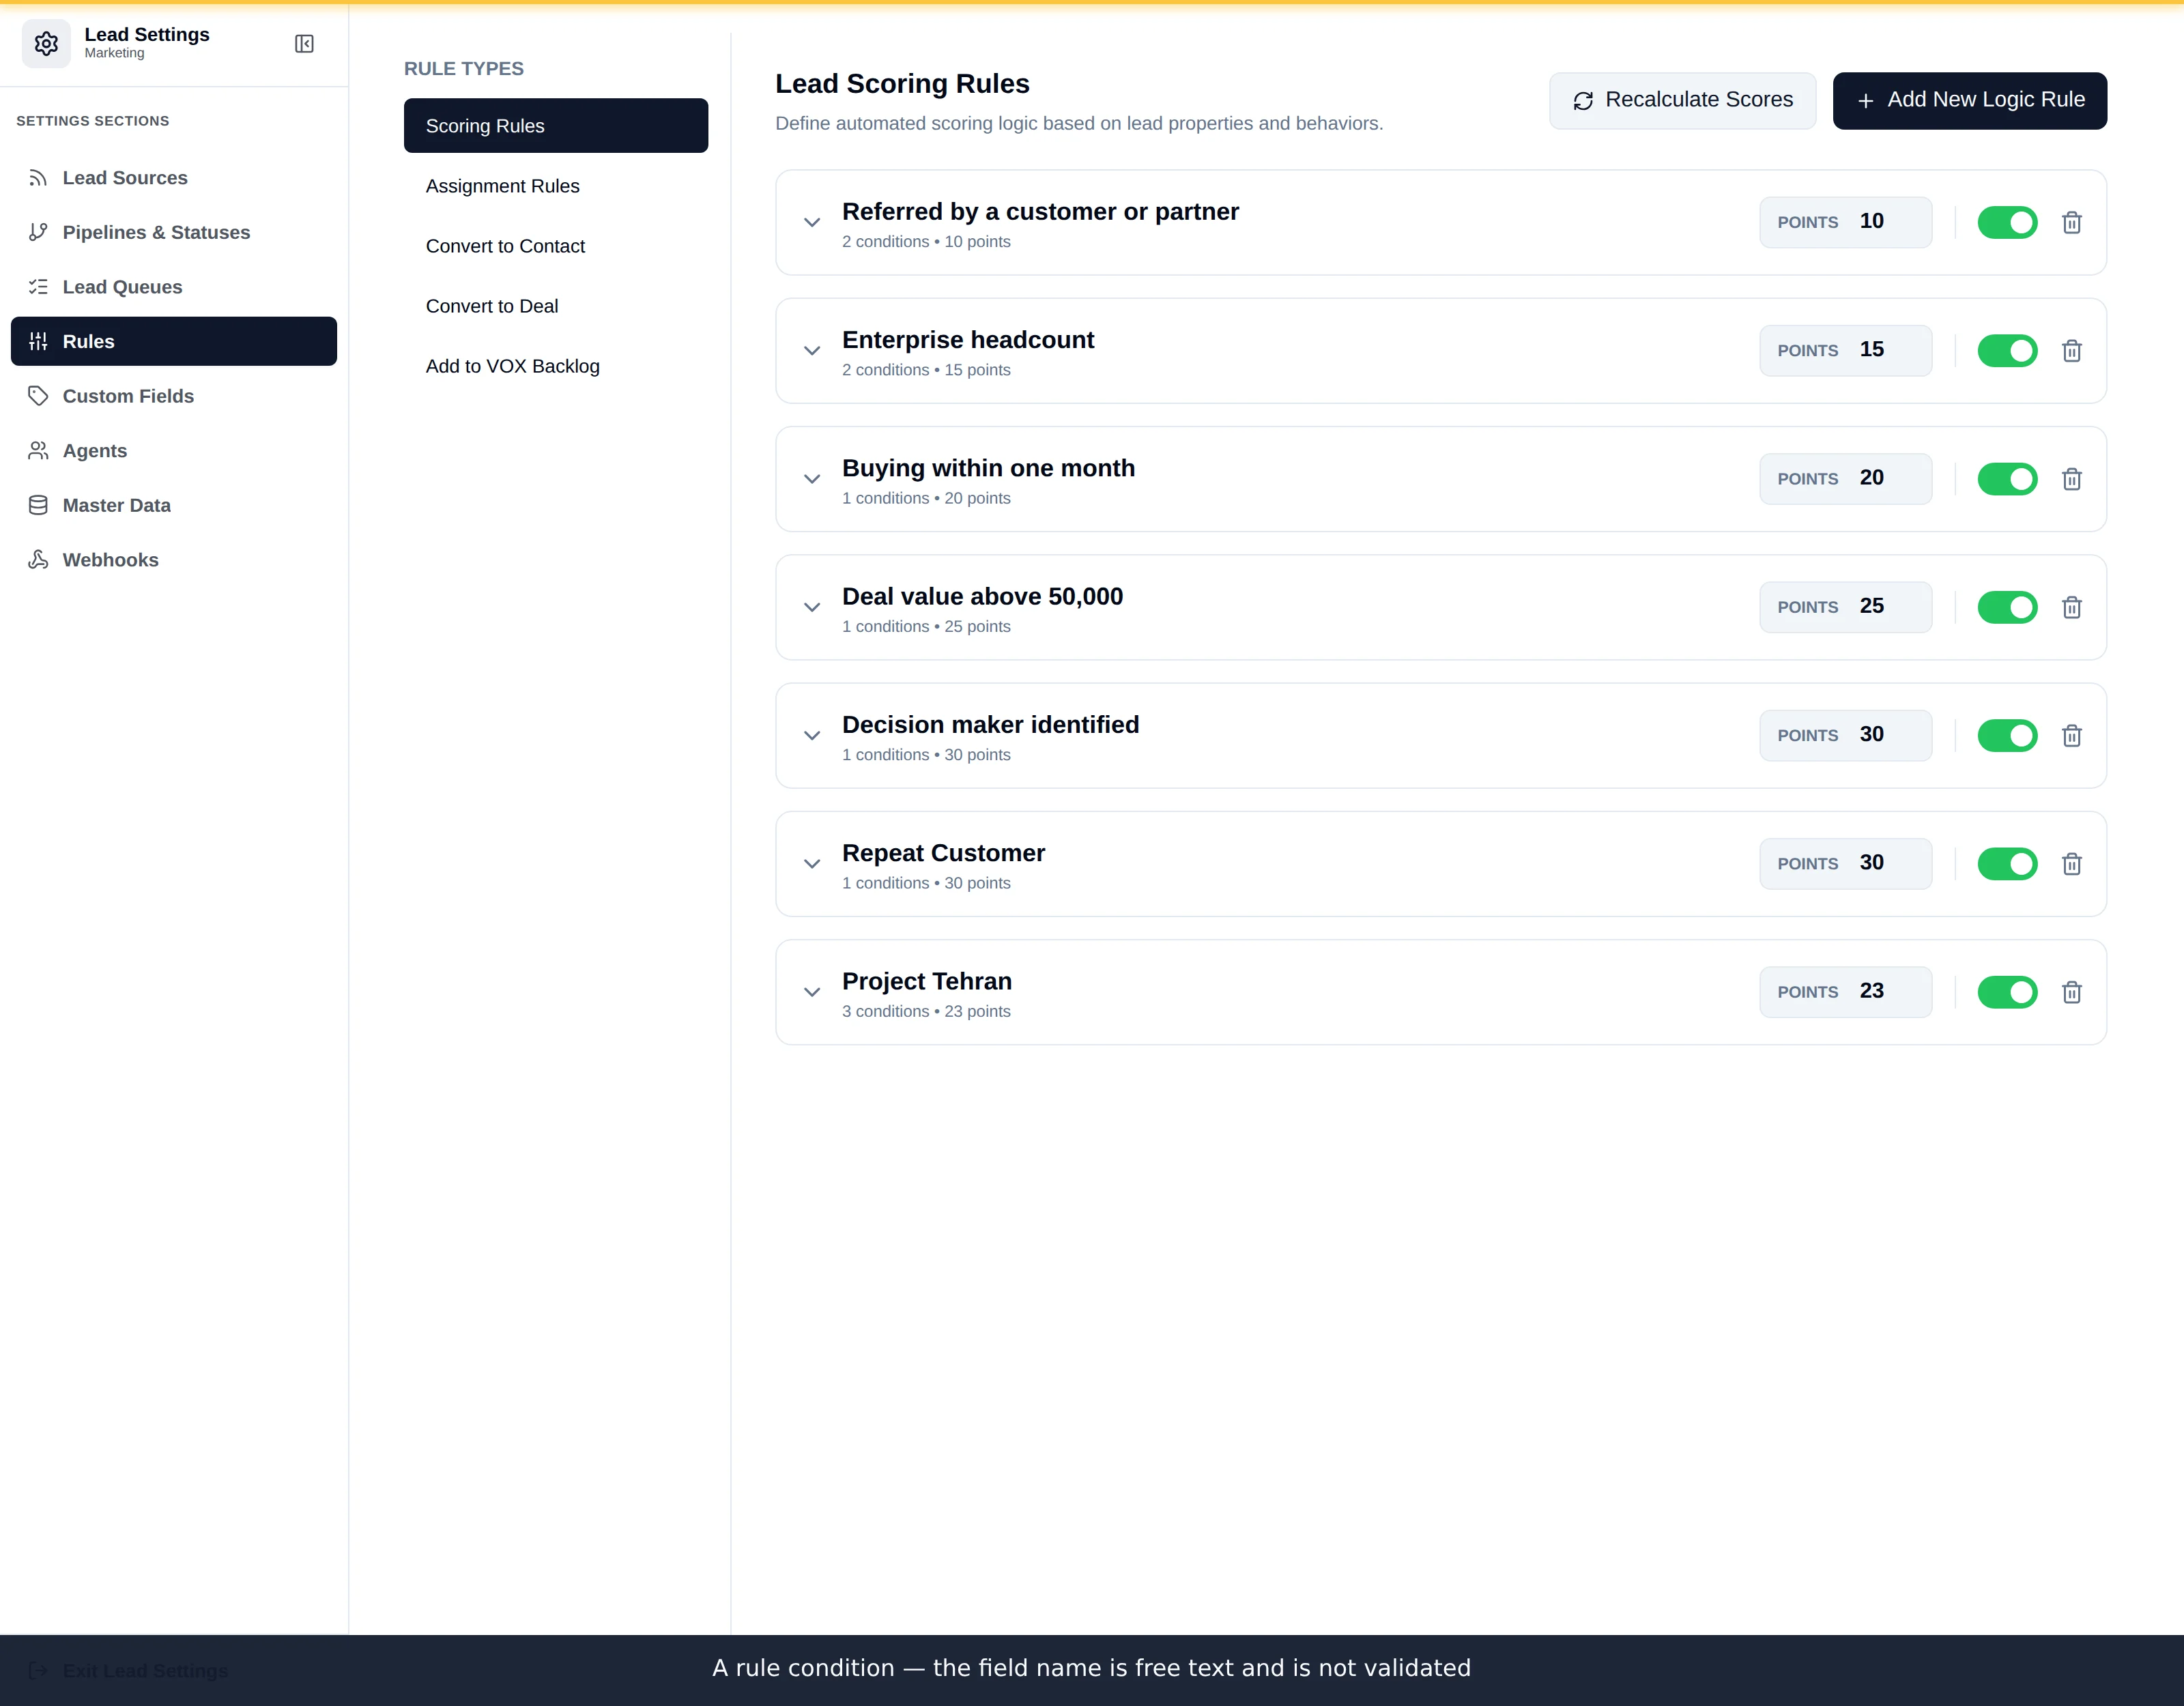The width and height of the screenshot is (2184, 1706).
Task: Expand the Decision maker identified rule
Action: (x=812, y=736)
